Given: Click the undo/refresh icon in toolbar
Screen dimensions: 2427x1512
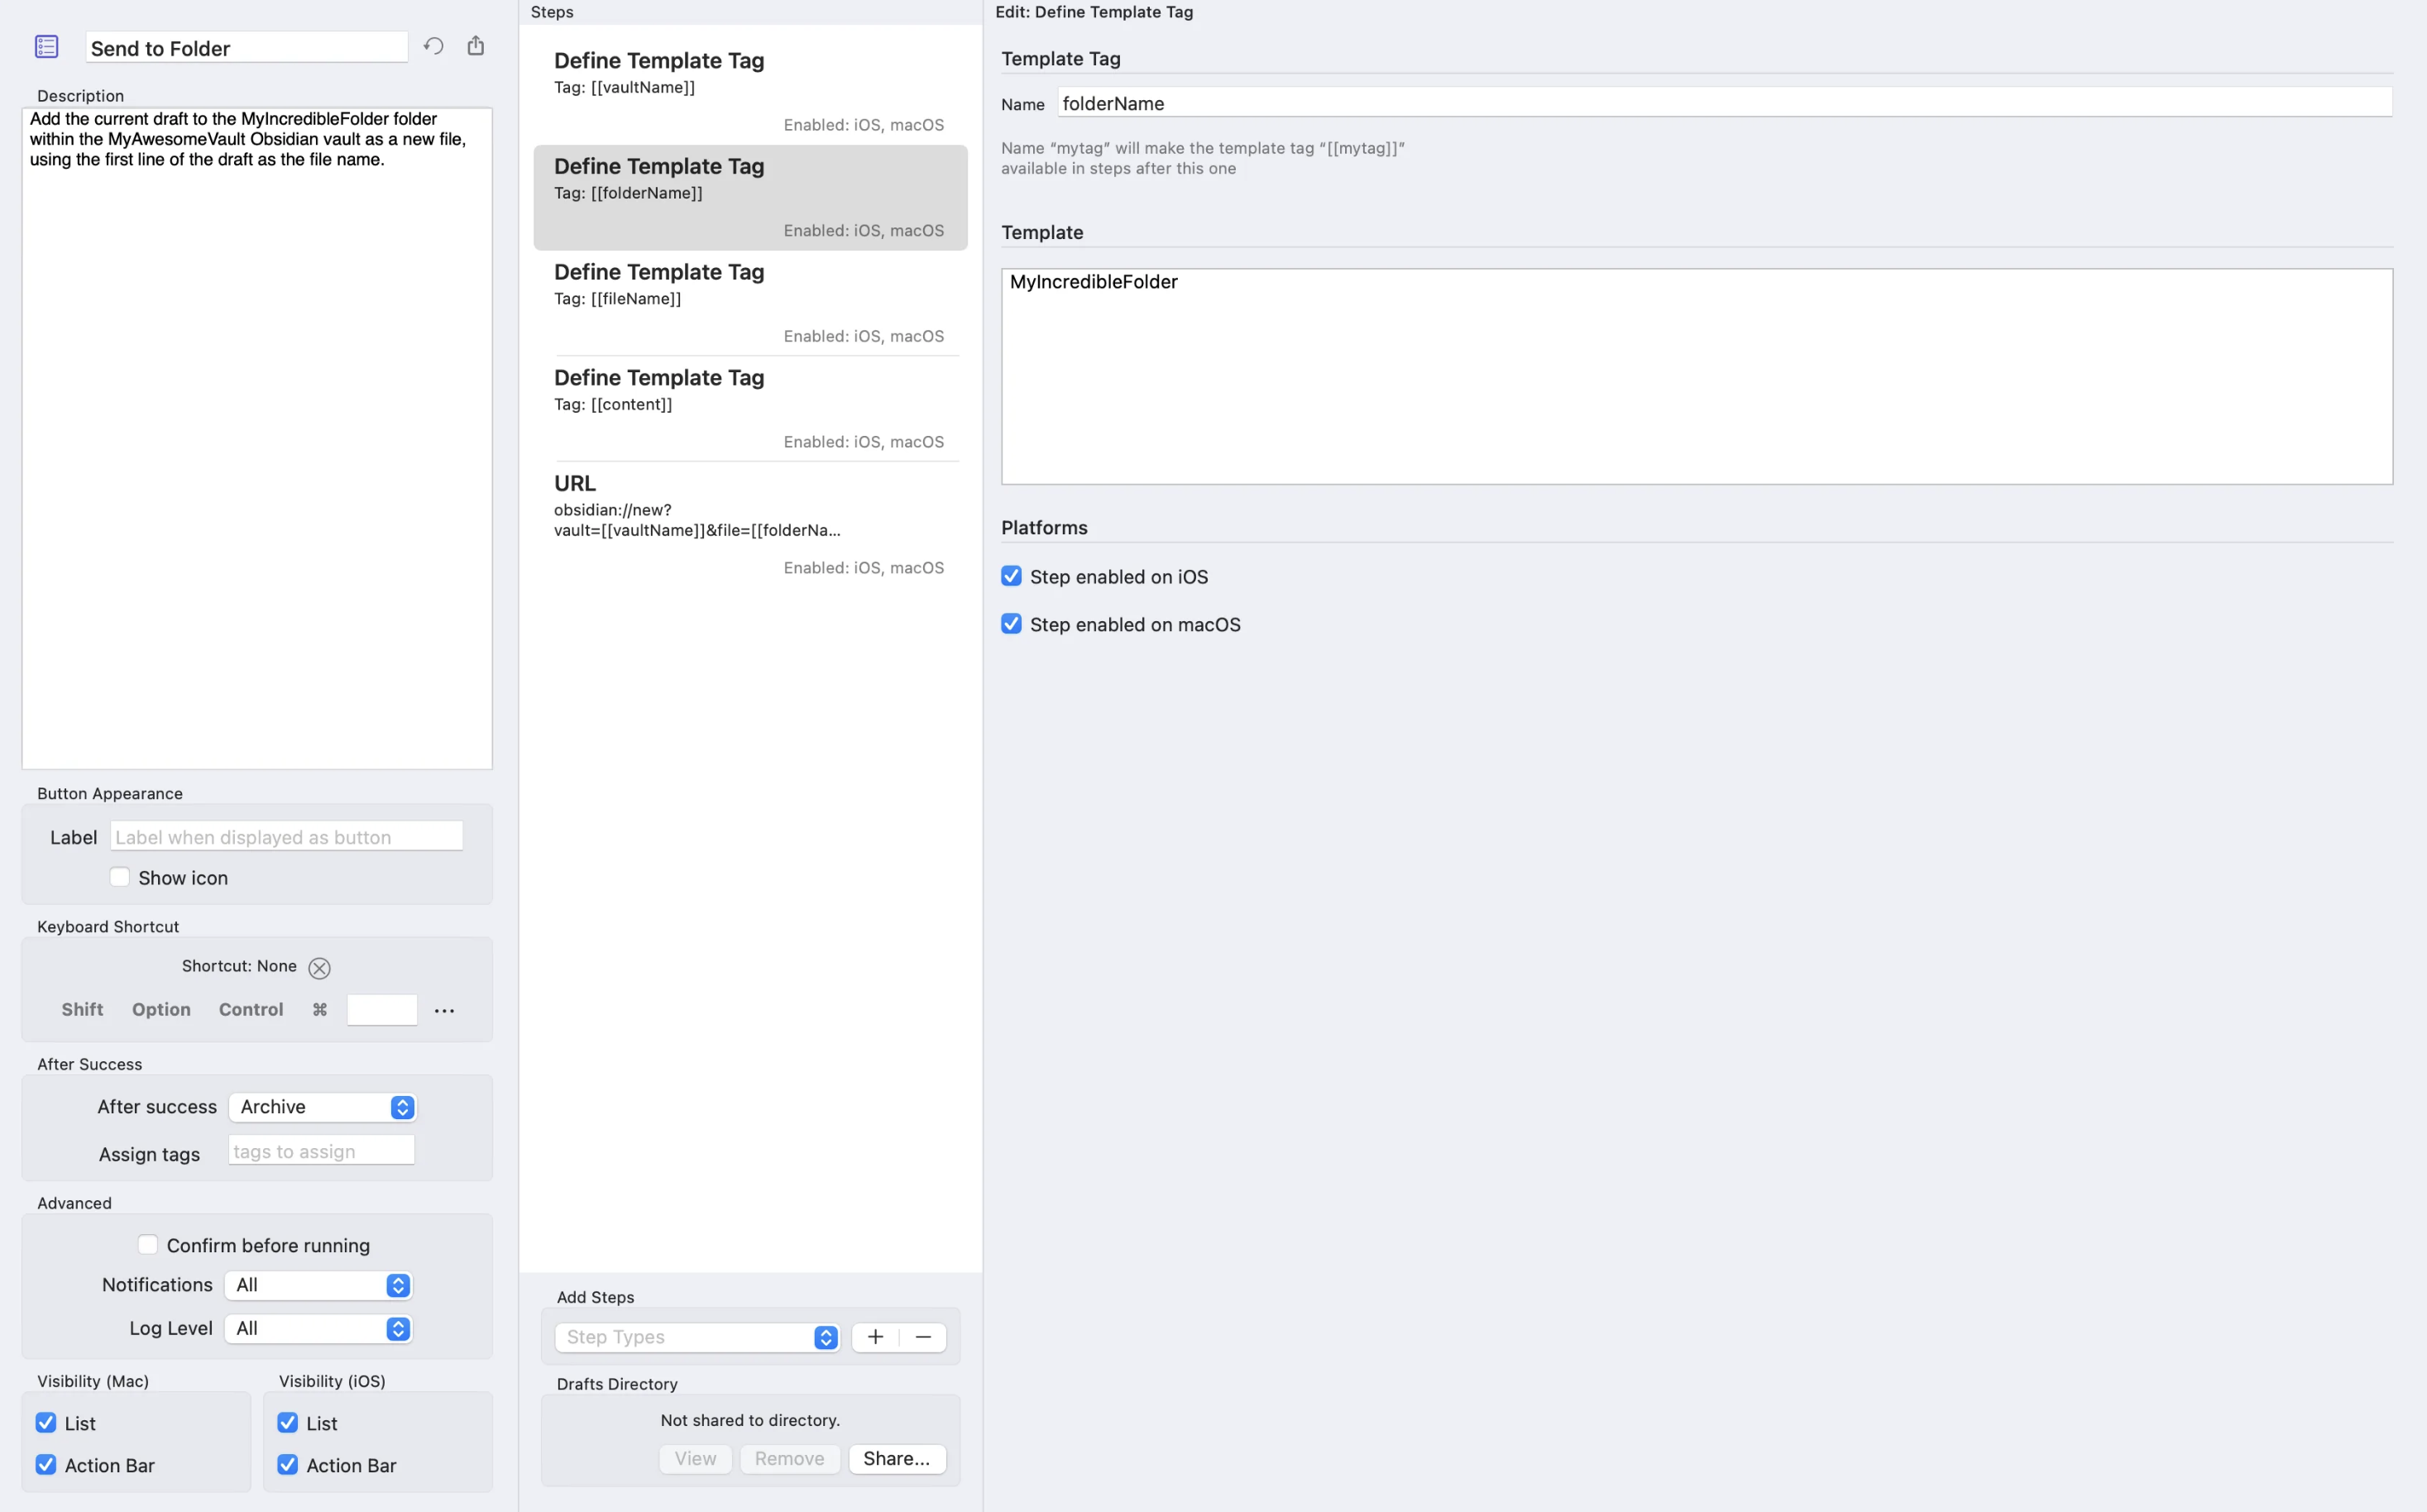Looking at the screenshot, I should click(433, 47).
